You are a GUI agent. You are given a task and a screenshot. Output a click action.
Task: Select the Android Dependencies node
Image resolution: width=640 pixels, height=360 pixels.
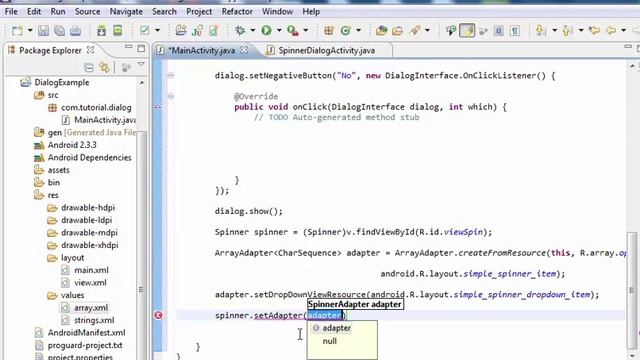89,158
